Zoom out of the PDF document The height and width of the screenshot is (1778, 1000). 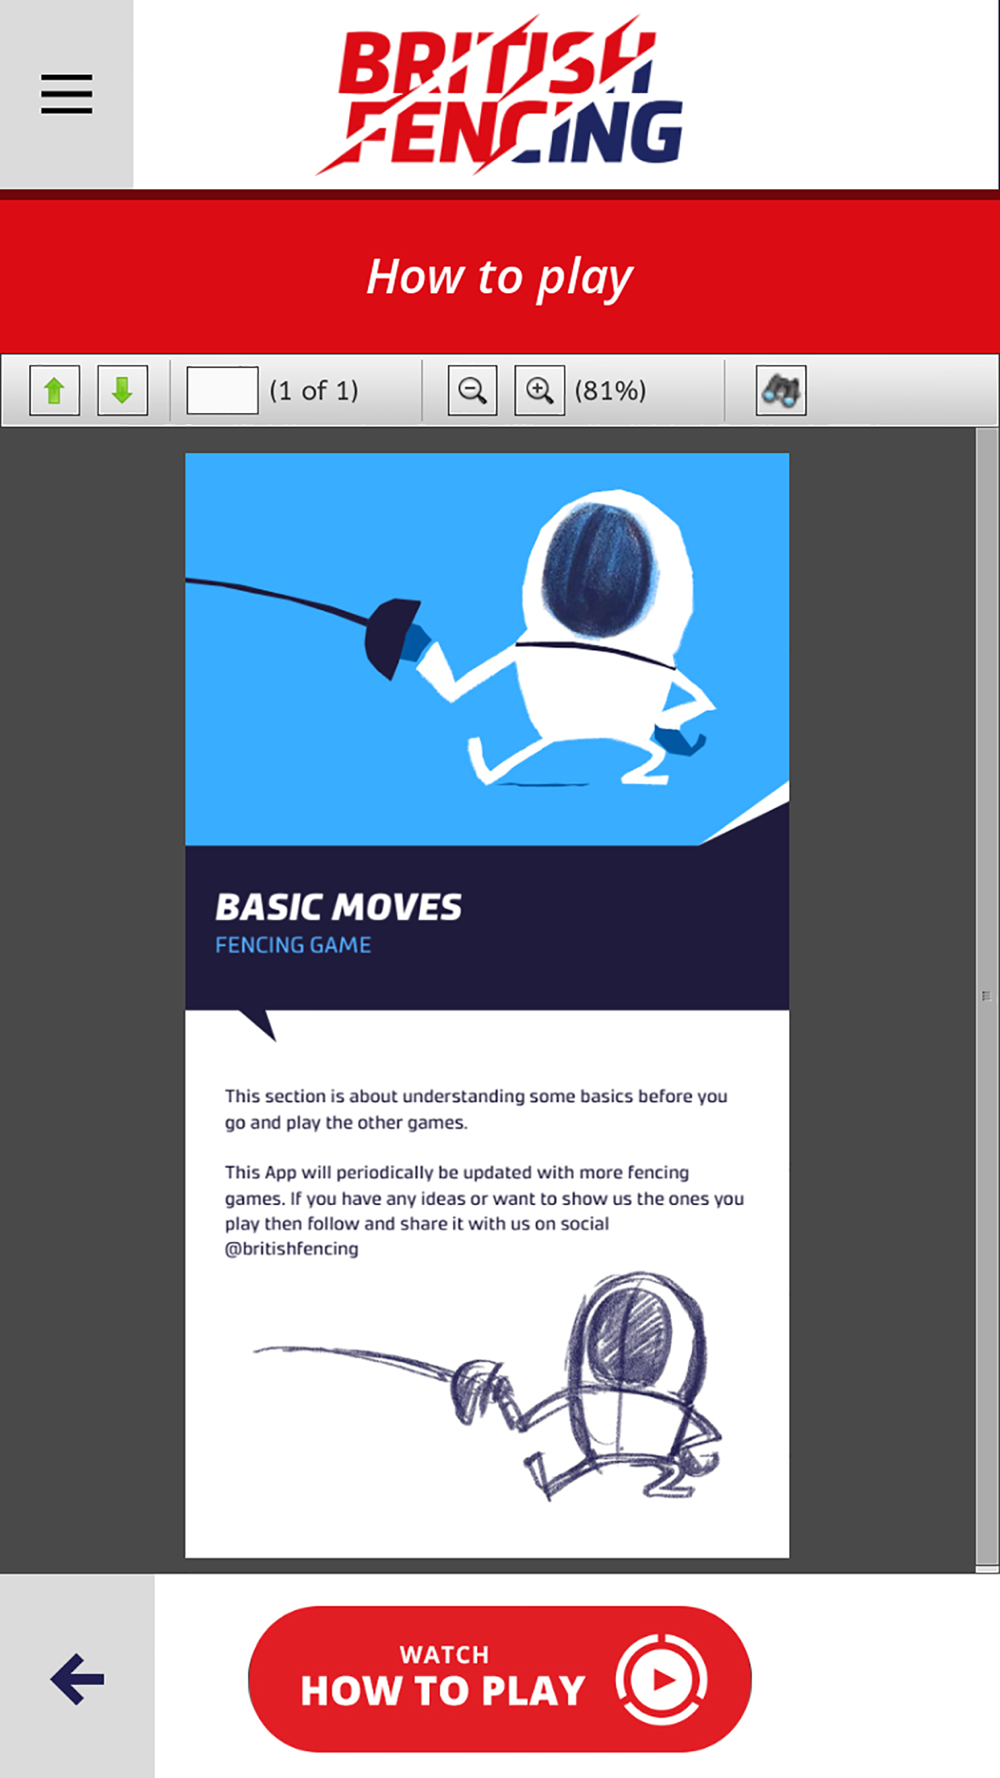(x=472, y=390)
